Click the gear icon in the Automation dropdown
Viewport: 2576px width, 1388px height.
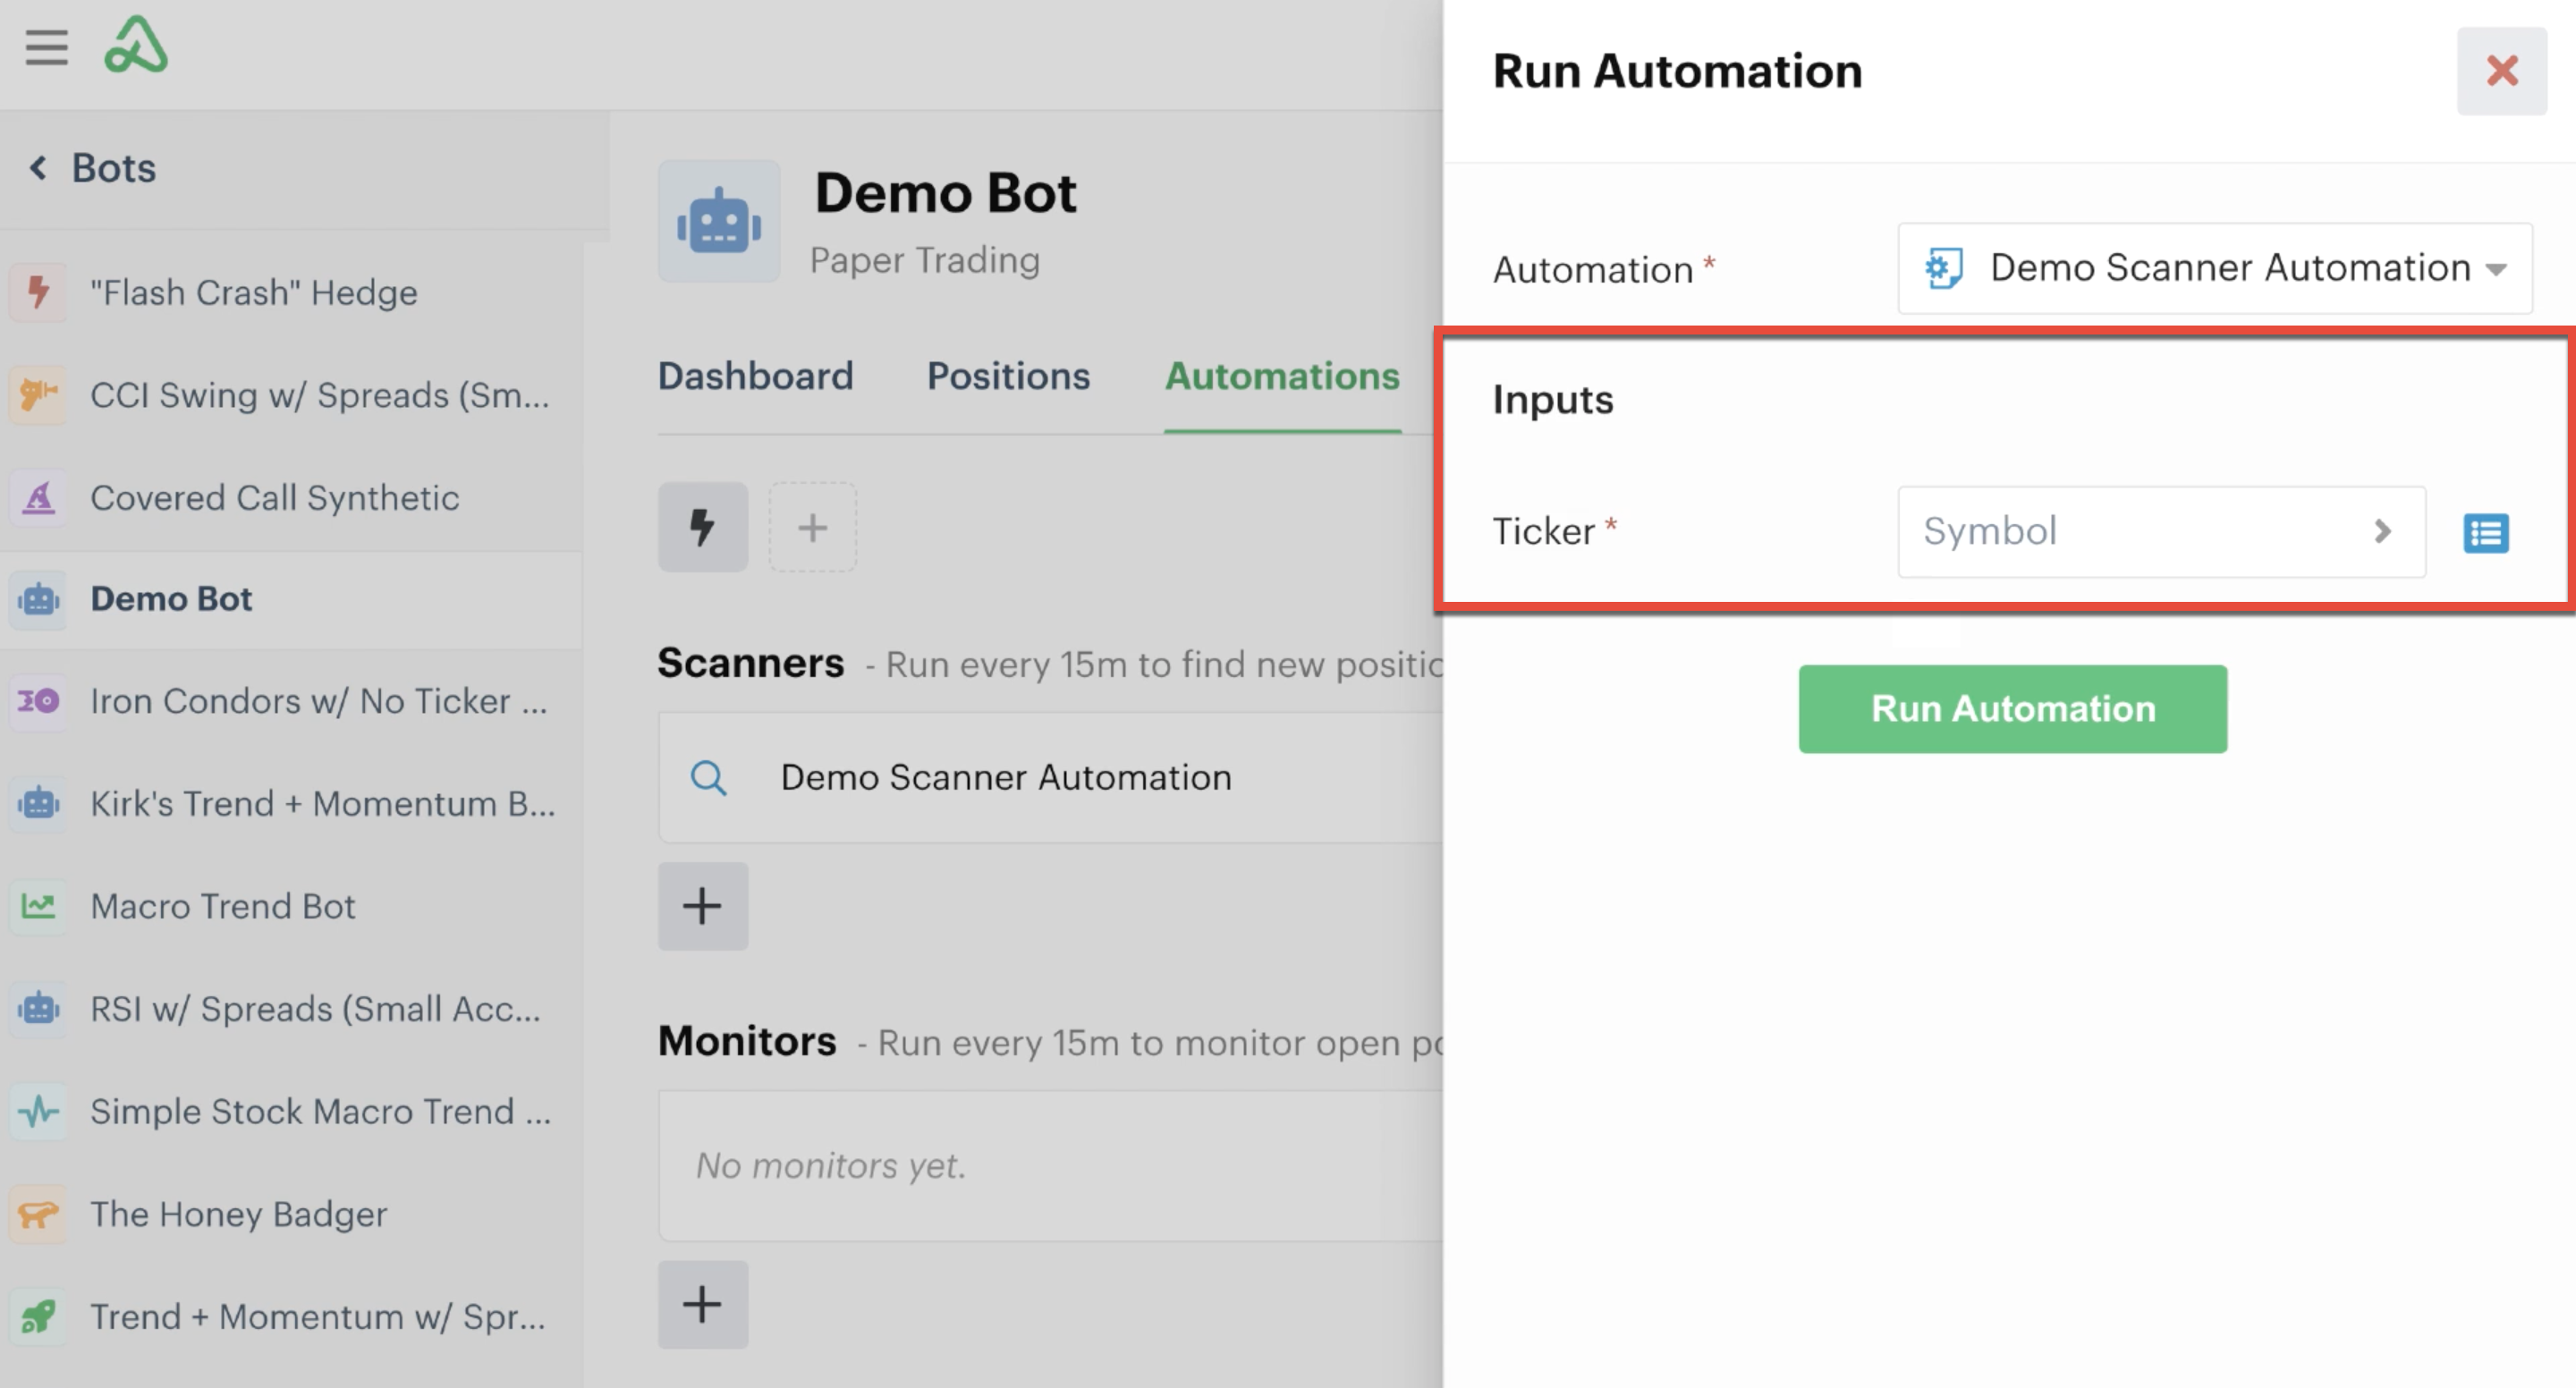(x=1943, y=268)
